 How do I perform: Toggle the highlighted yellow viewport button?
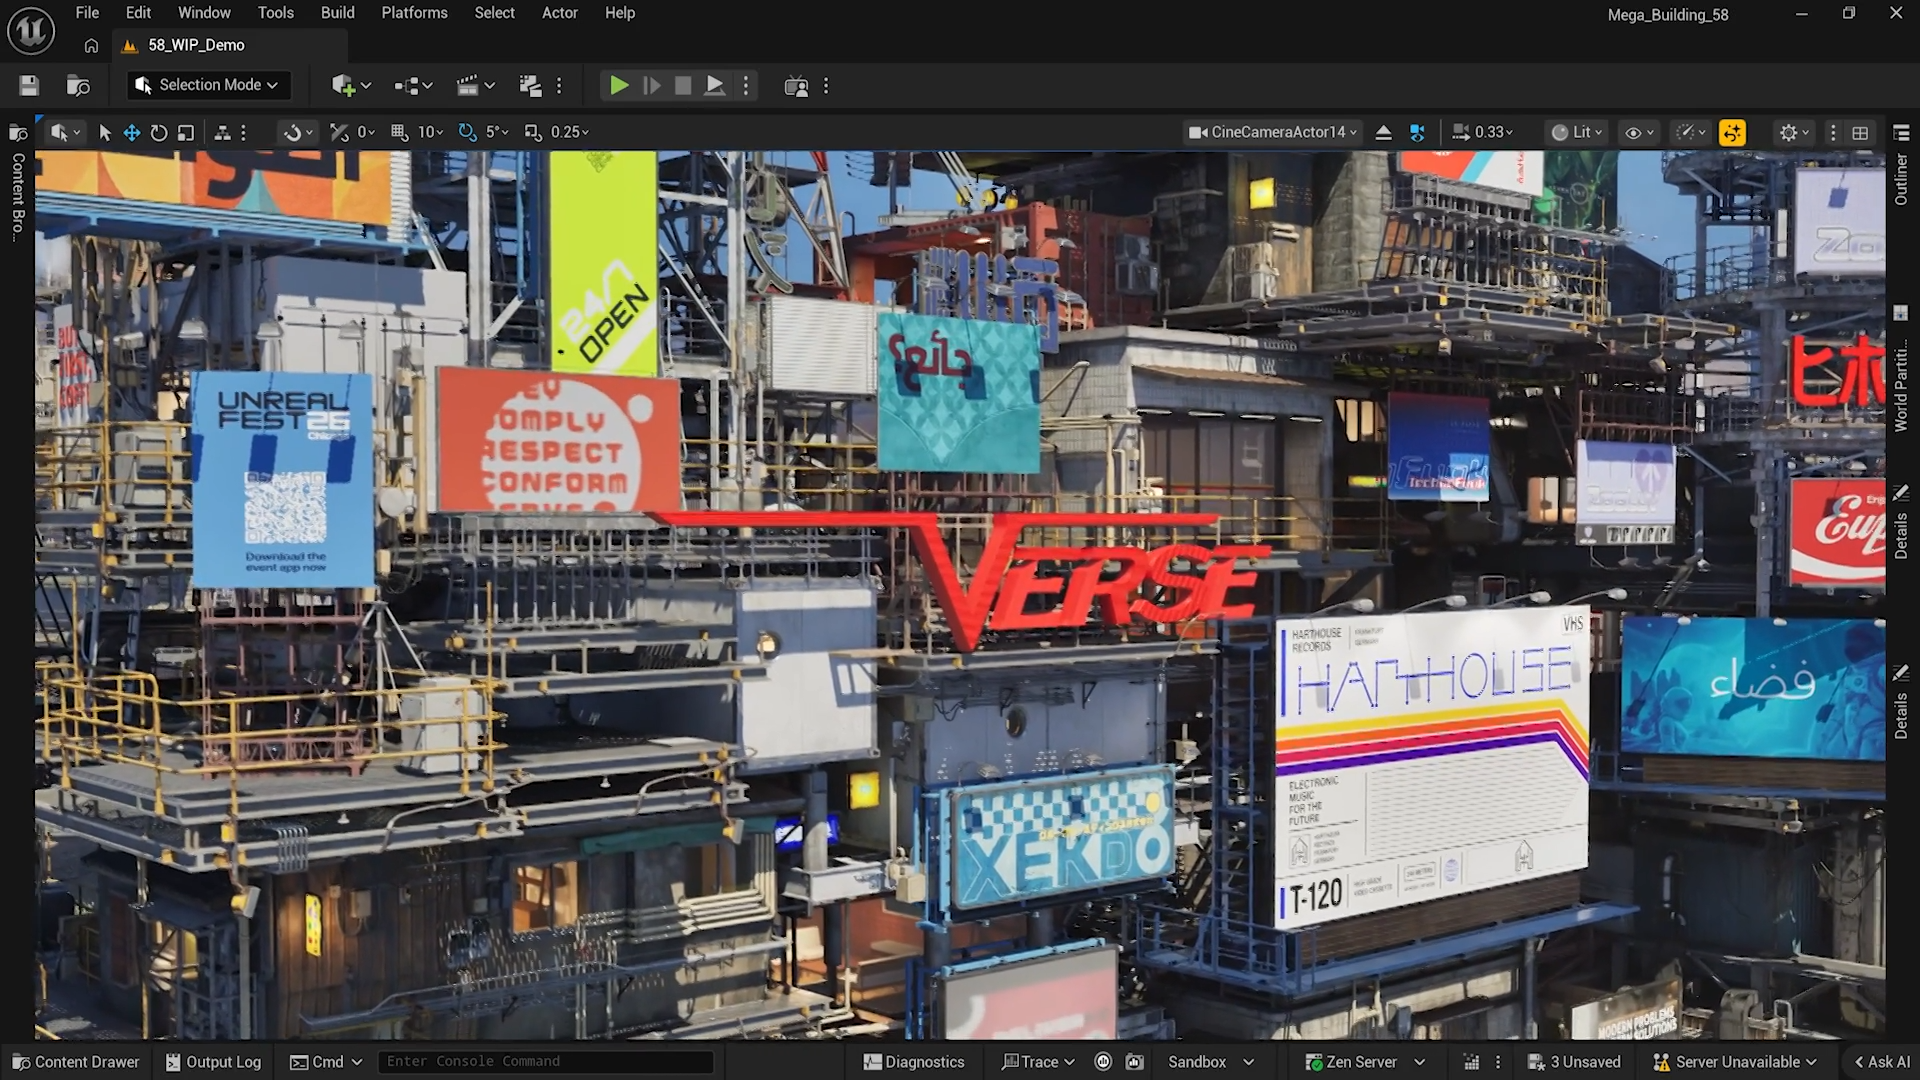pyautogui.click(x=1732, y=132)
